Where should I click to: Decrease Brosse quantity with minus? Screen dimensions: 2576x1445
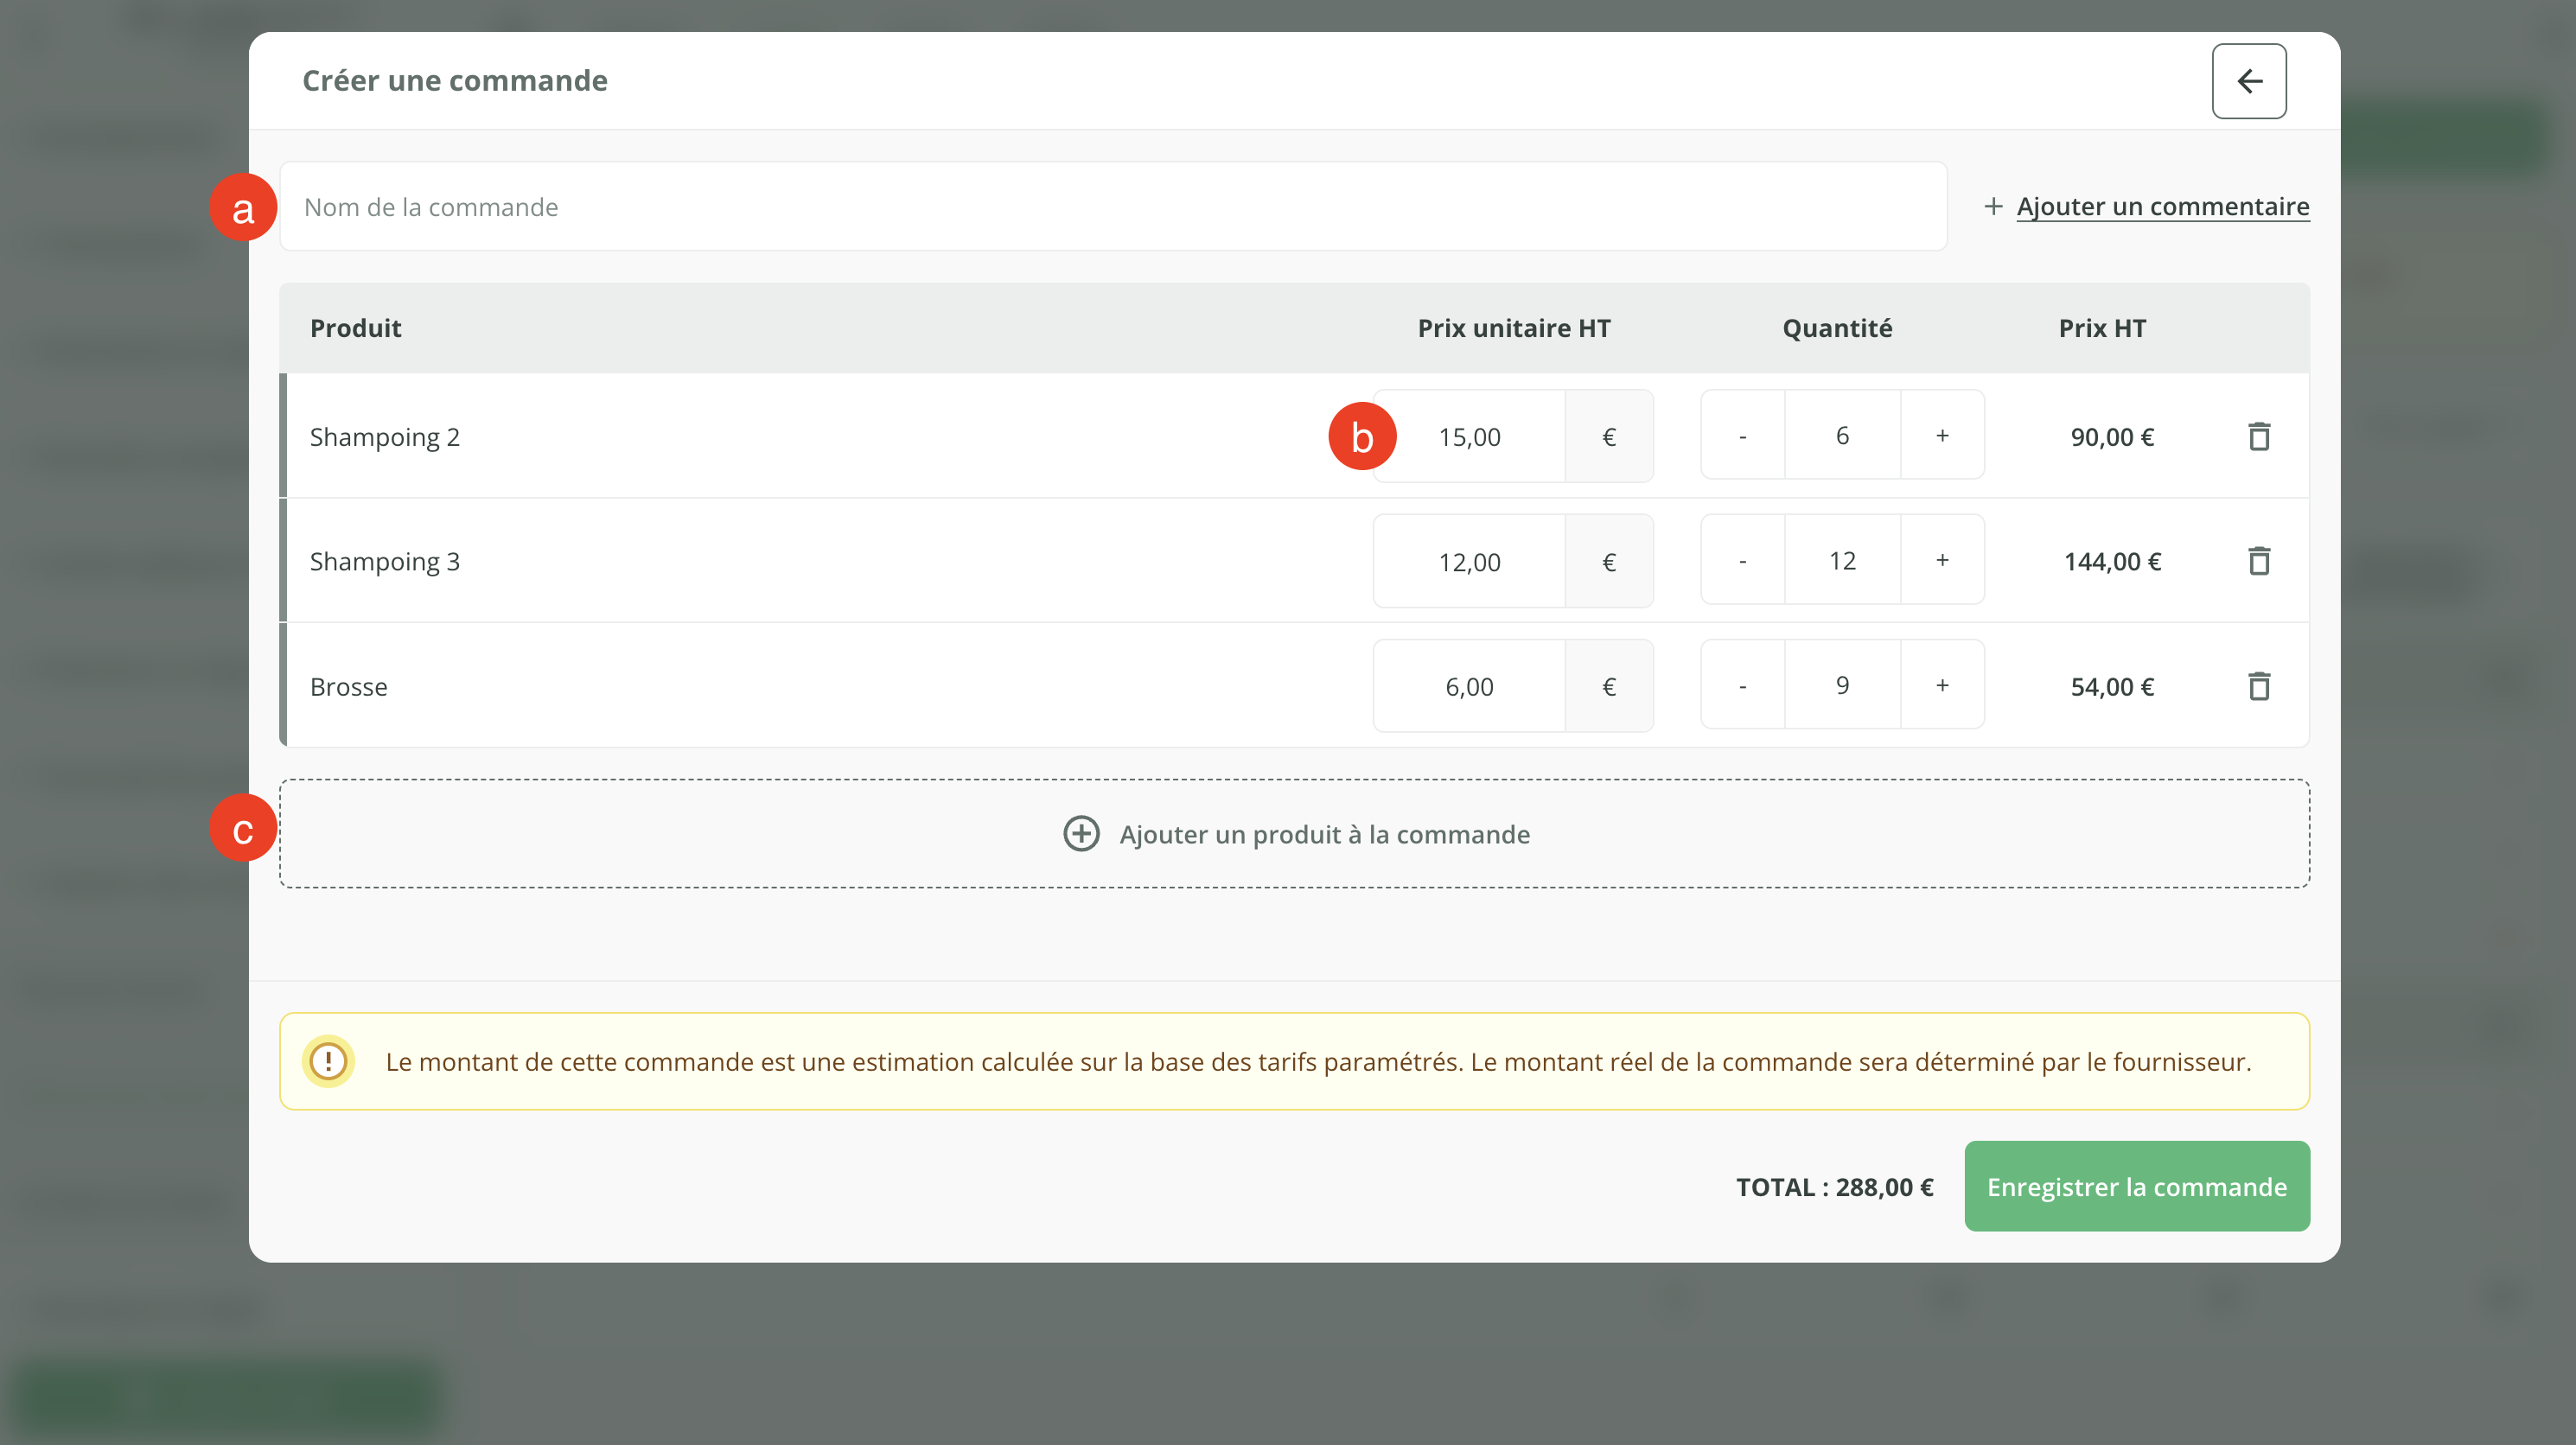1743,686
